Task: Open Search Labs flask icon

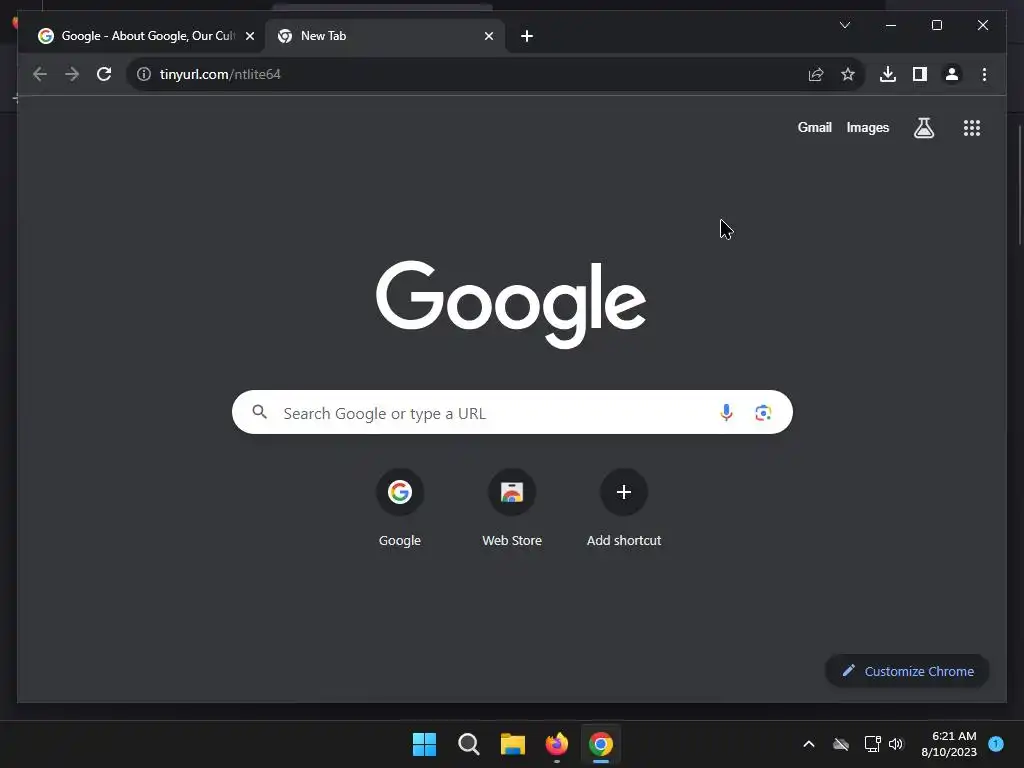Action: 923,128
